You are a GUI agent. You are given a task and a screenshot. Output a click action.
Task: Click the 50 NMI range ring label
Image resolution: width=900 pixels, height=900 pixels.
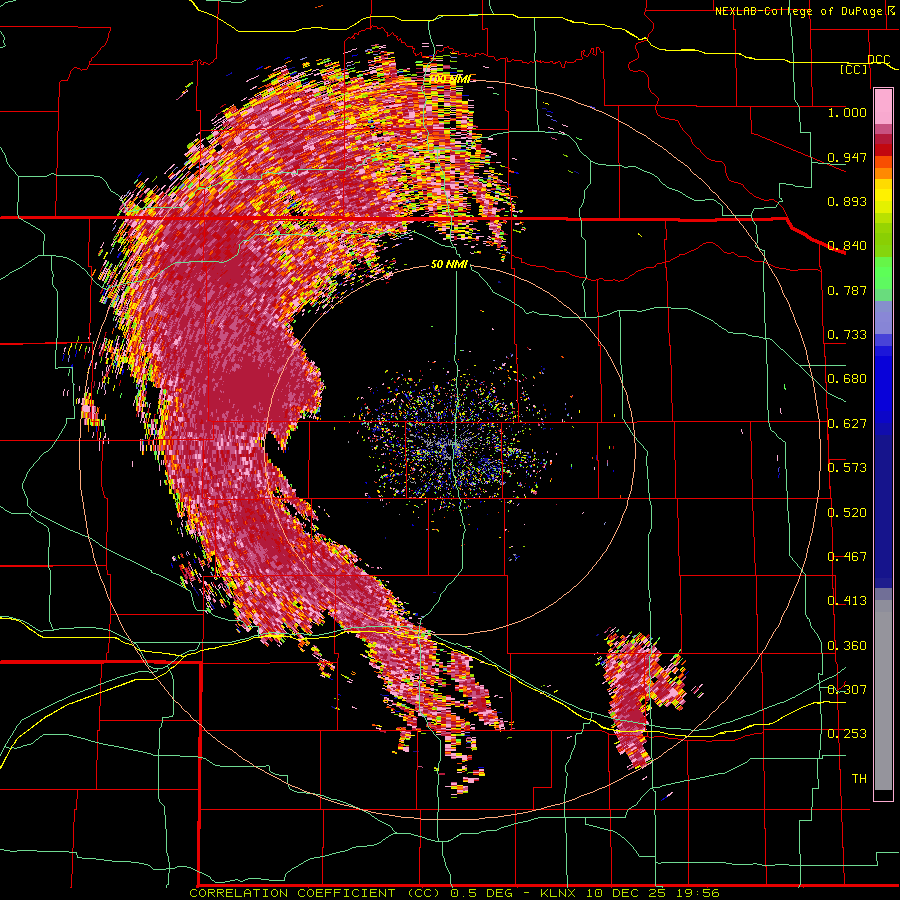[x=449, y=265]
